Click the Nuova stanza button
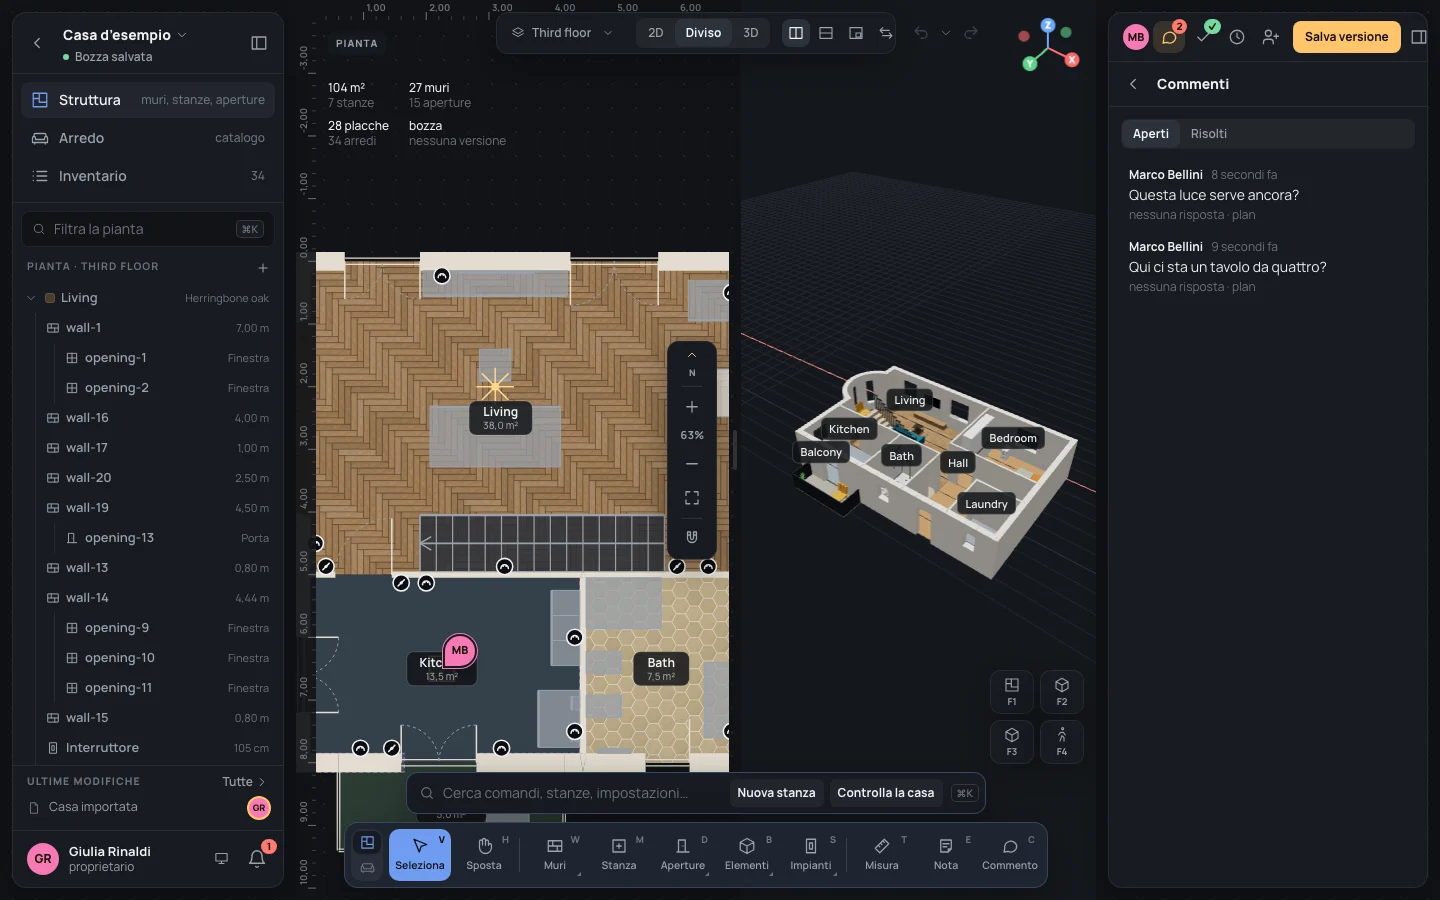 click(776, 793)
